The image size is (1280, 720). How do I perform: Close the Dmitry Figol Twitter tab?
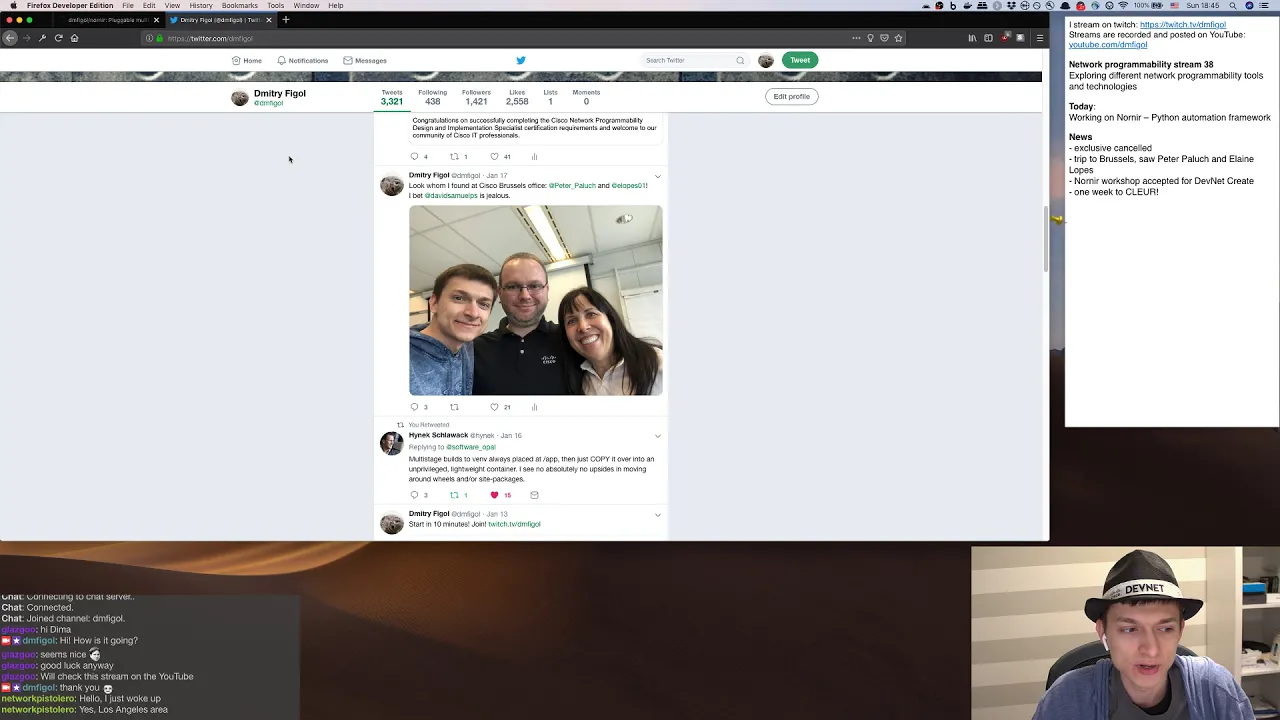(268, 20)
